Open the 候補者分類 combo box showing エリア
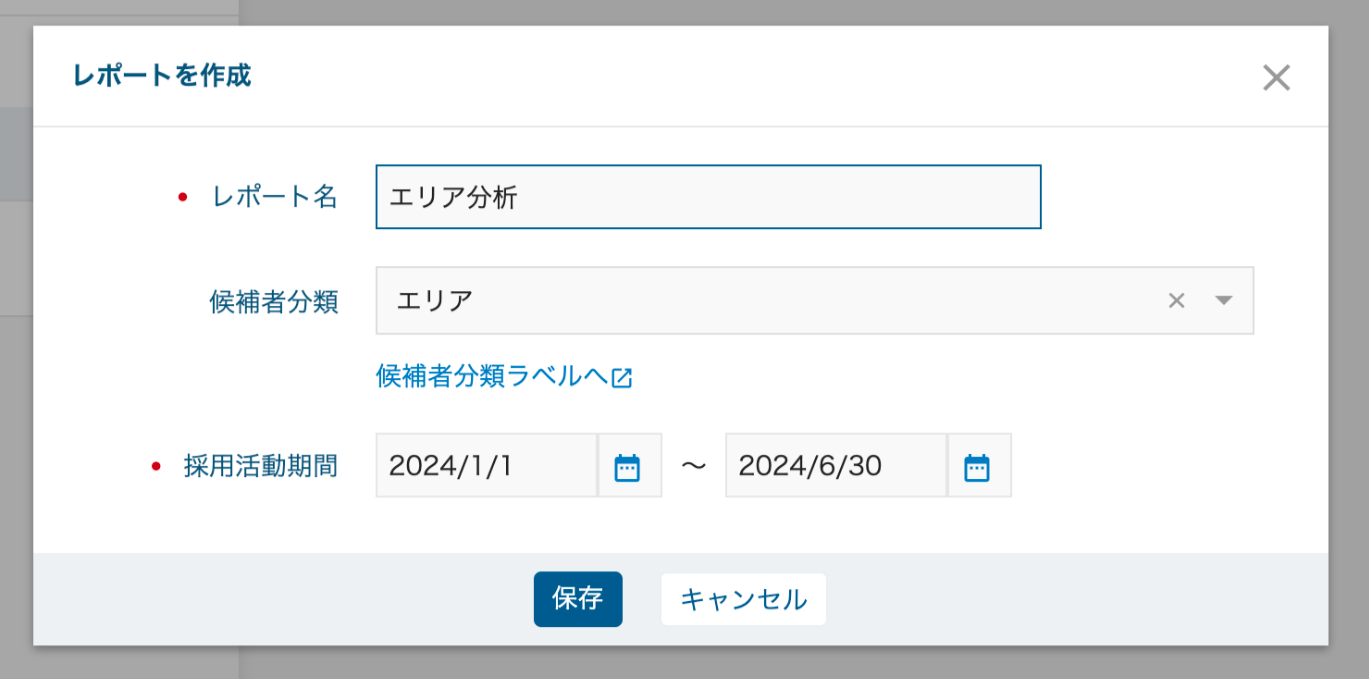This screenshot has width=1369, height=679. [x=760, y=300]
